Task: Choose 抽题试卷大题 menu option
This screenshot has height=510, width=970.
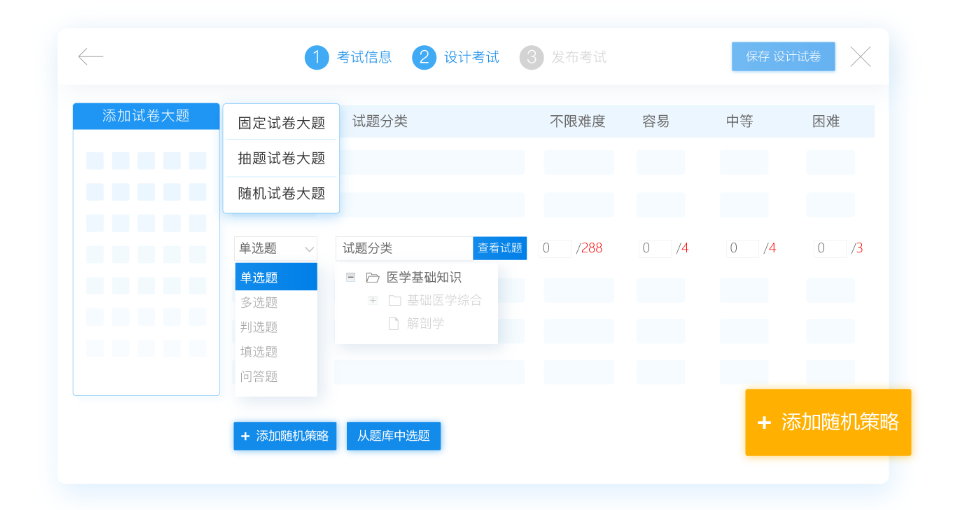Action: tap(281, 158)
